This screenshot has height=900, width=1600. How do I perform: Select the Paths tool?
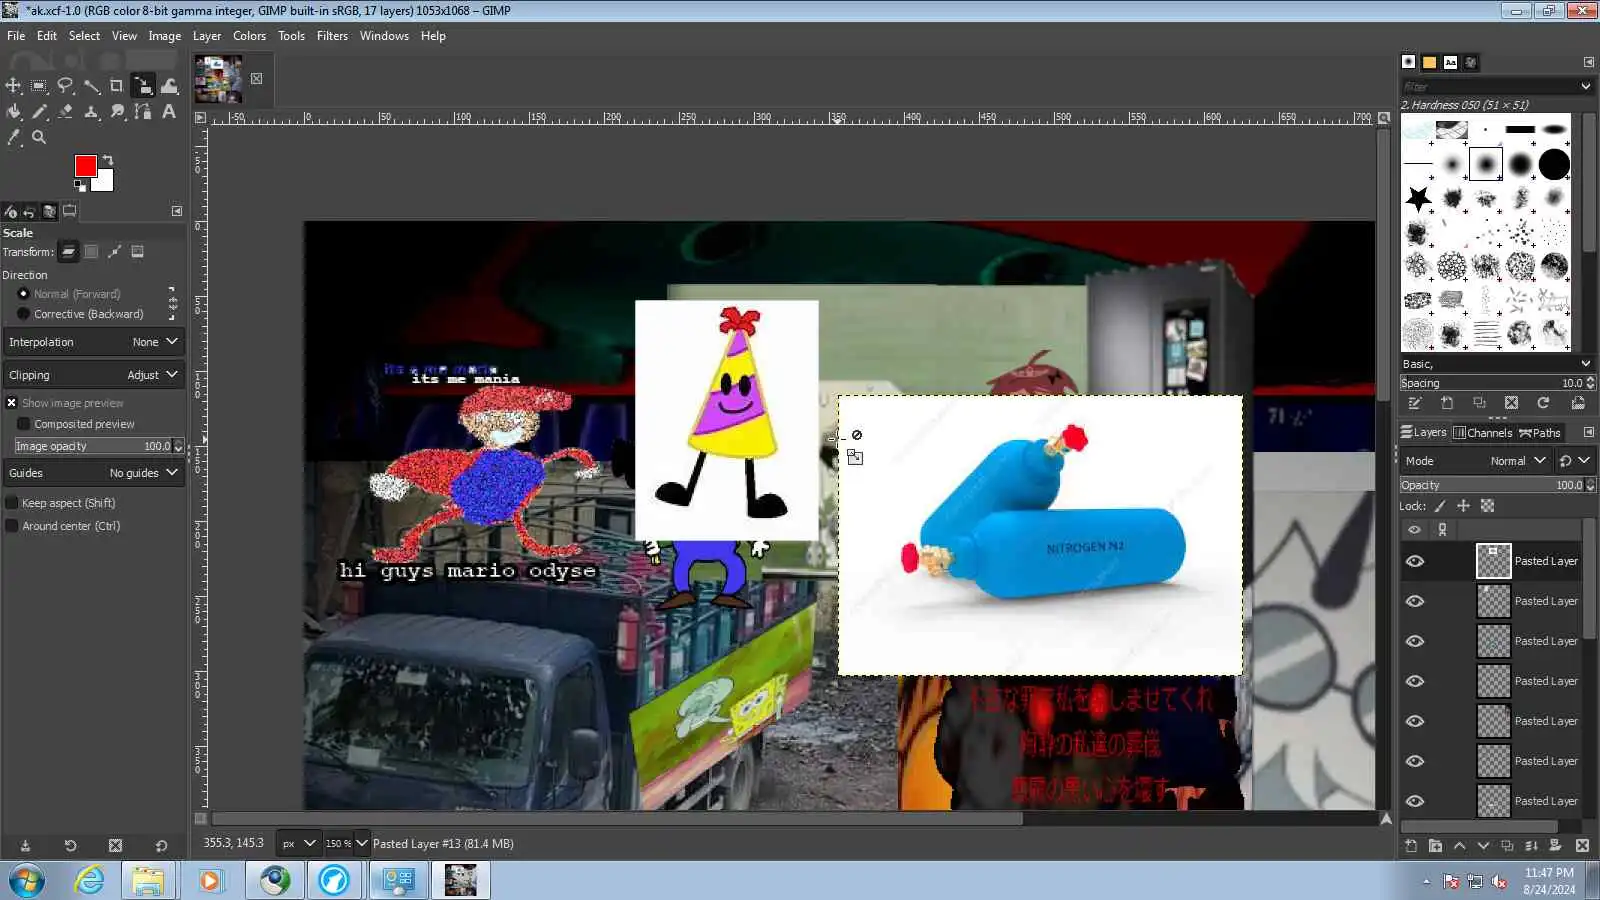143,112
